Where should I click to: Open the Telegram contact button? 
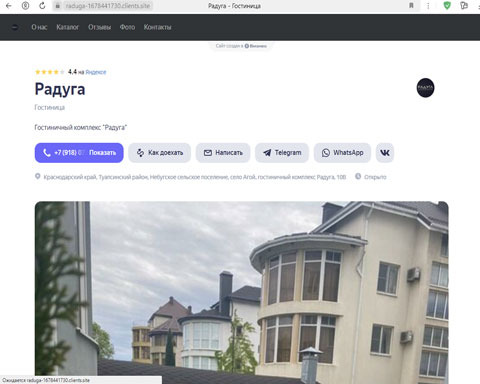pos(282,153)
